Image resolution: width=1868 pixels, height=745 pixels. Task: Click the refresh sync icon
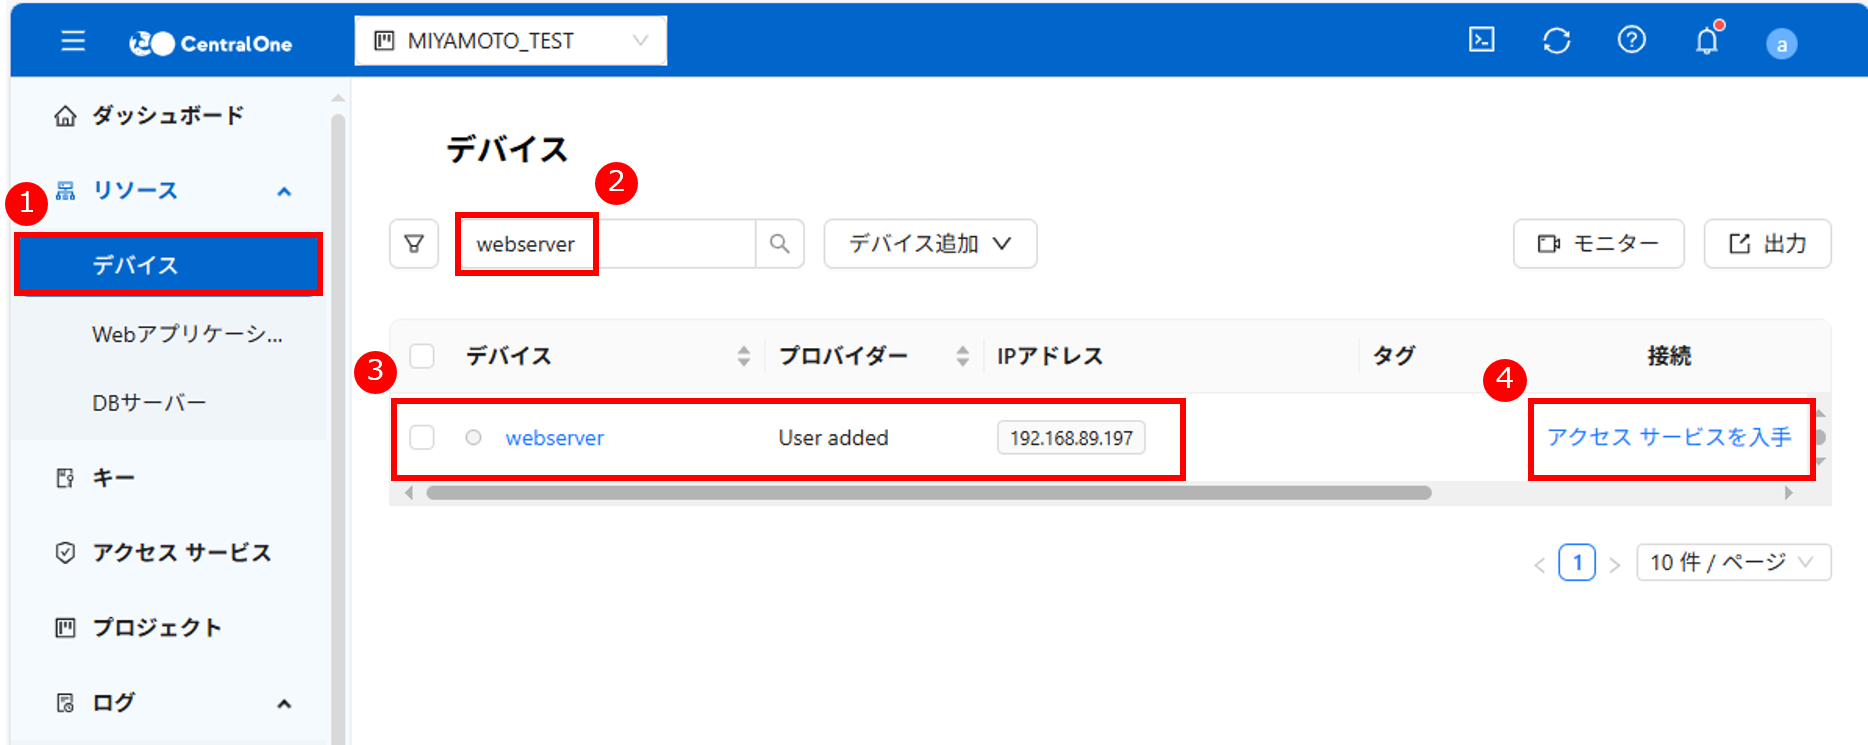coord(1556,41)
